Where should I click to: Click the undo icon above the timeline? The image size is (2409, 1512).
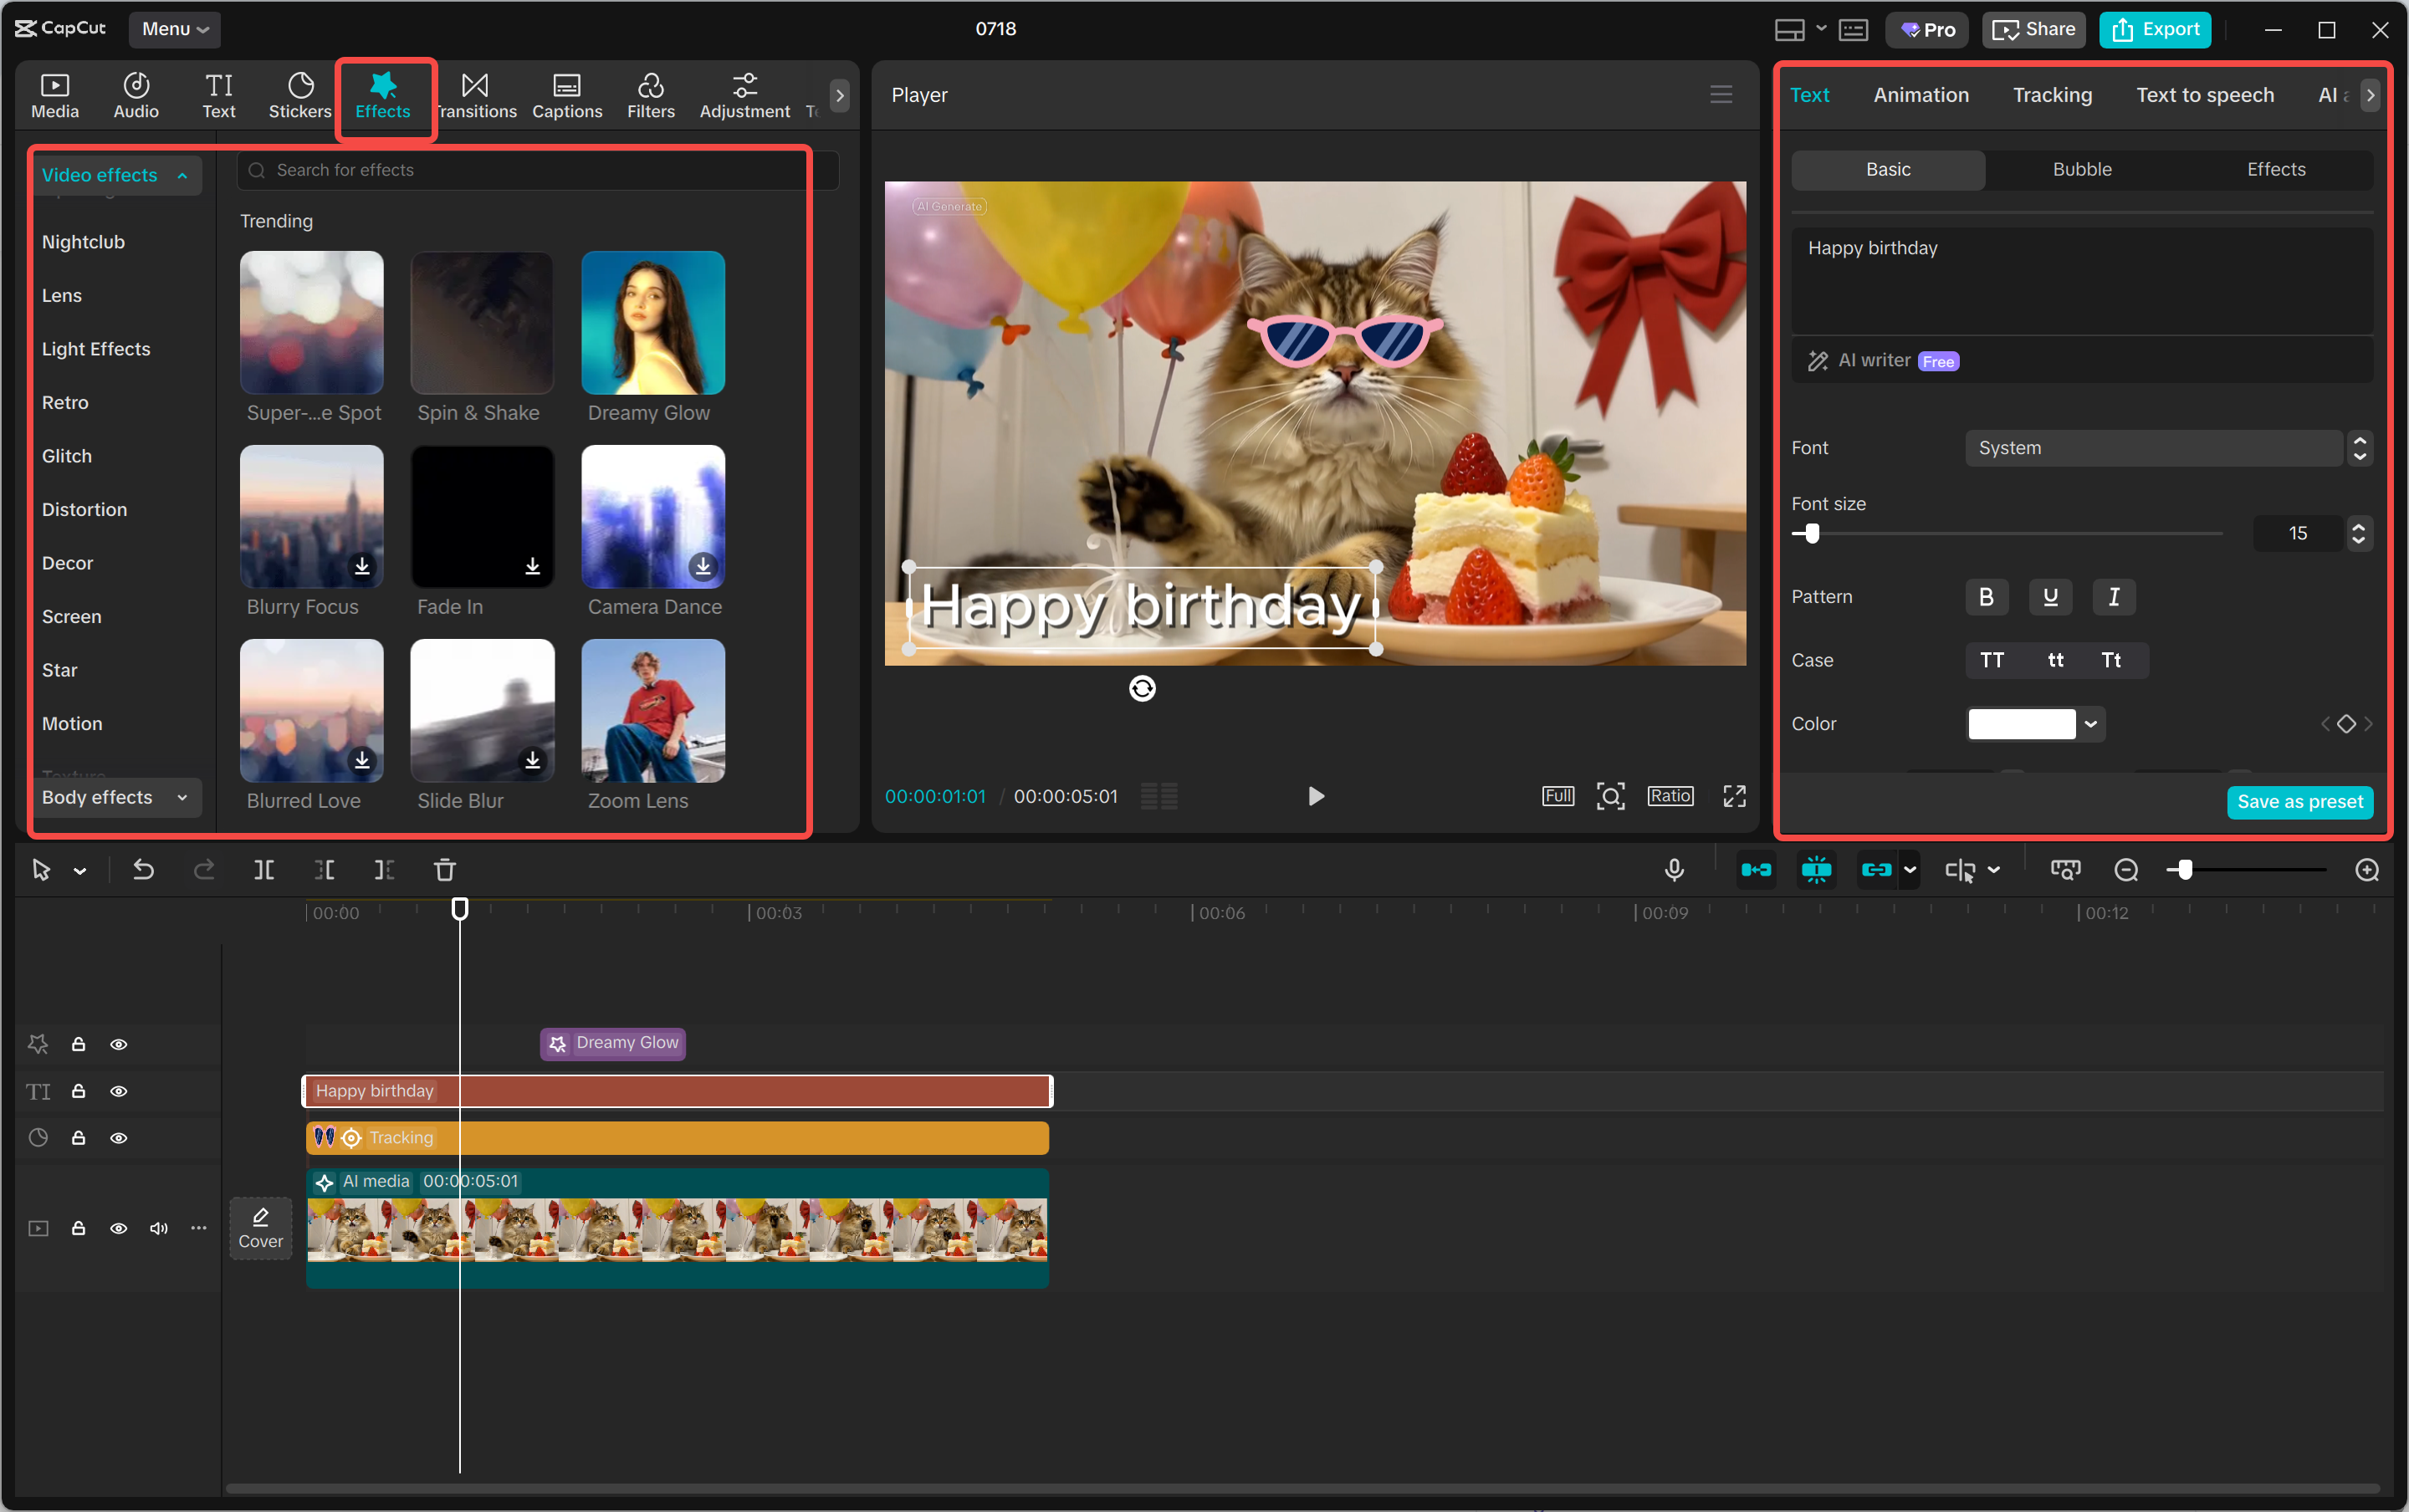(x=144, y=870)
